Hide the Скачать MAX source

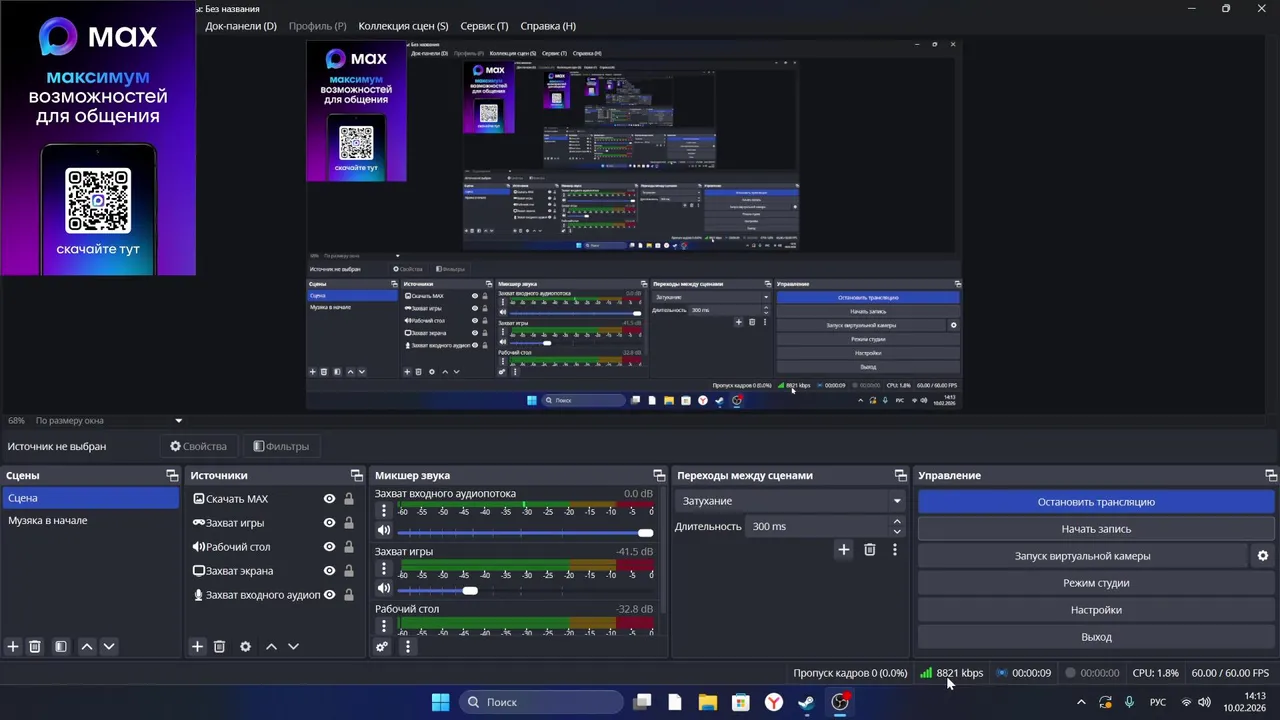[329, 499]
